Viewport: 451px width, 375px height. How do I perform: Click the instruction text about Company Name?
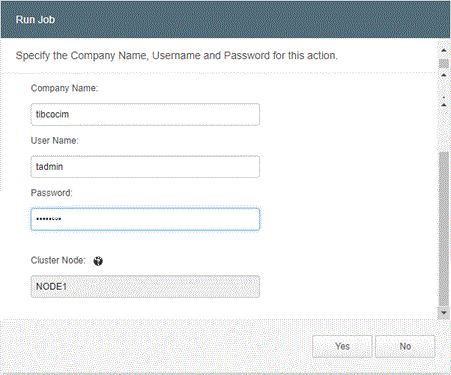pos(177,55)
